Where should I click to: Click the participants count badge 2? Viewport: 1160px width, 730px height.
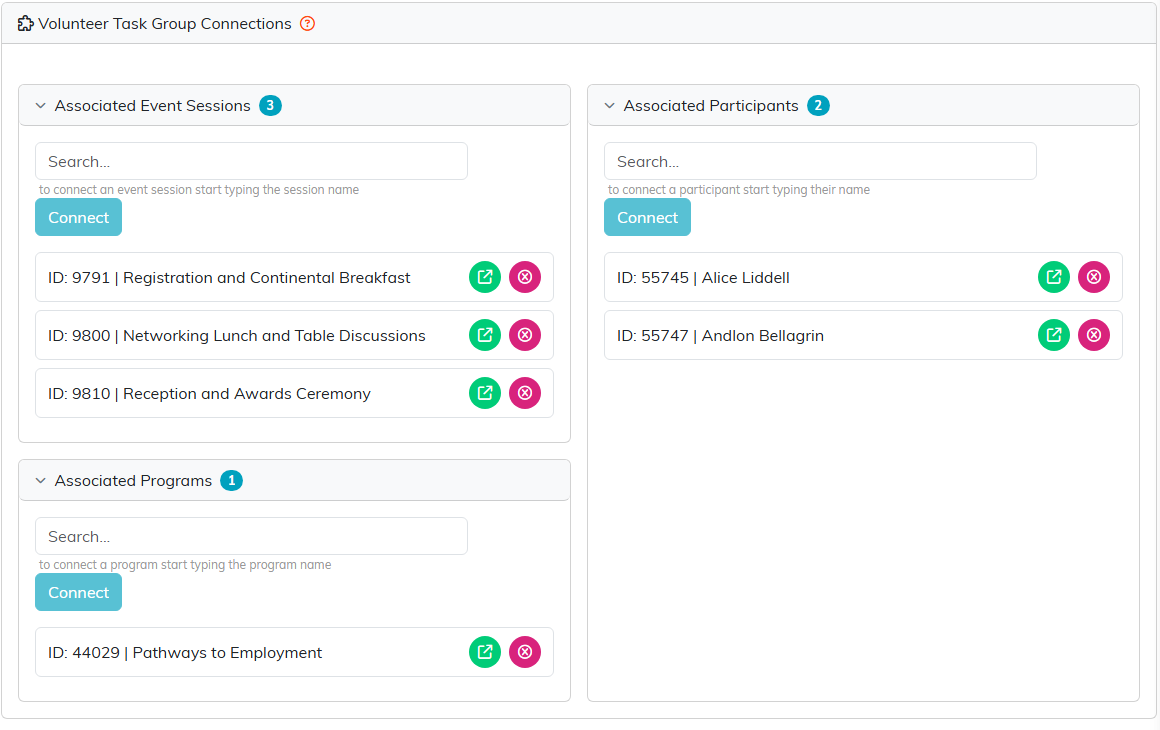click(818, 106)
